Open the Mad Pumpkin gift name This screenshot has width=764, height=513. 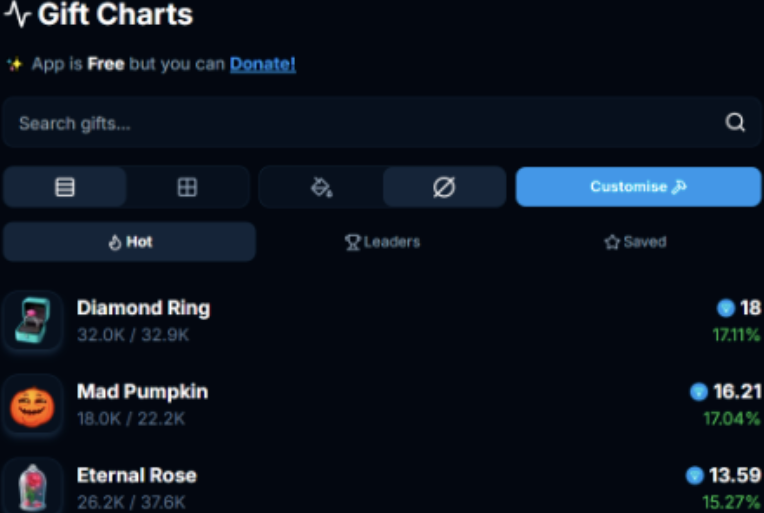(x=142, y=391)
